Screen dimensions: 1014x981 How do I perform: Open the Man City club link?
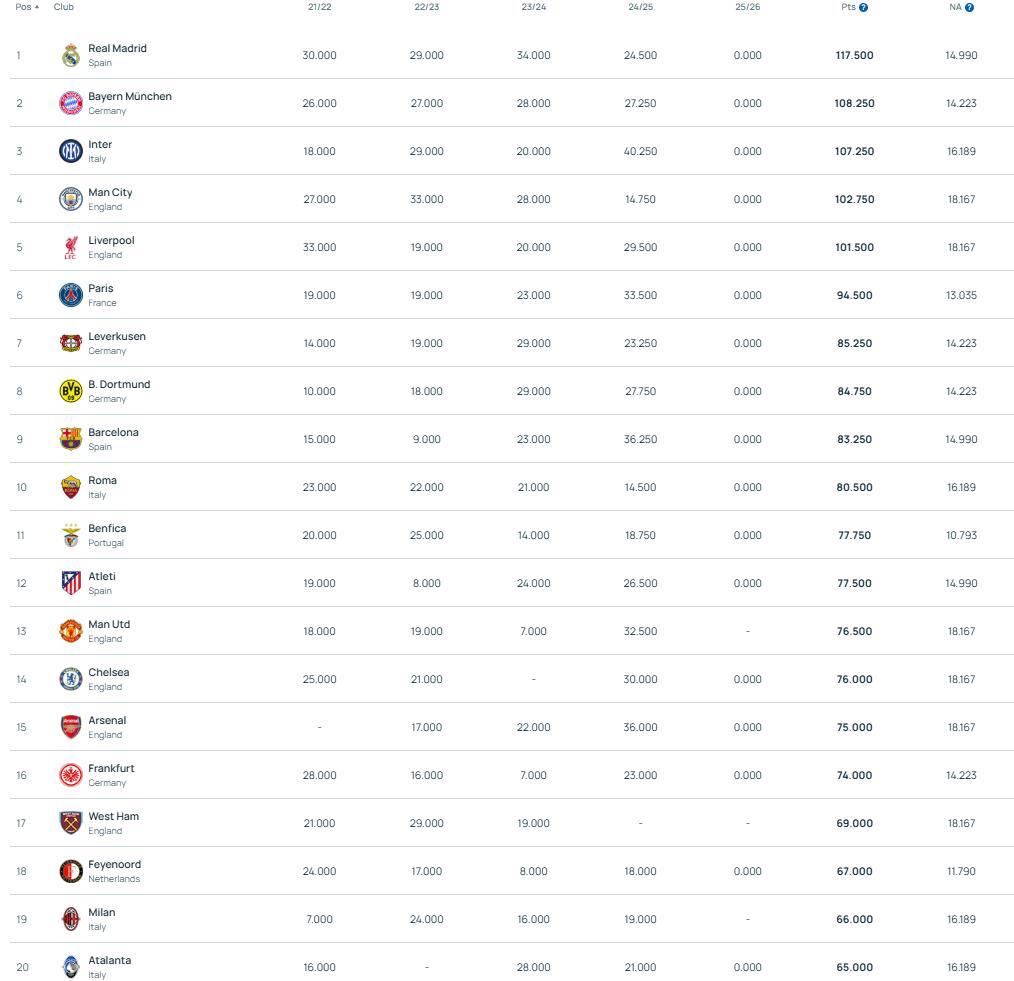110,192
